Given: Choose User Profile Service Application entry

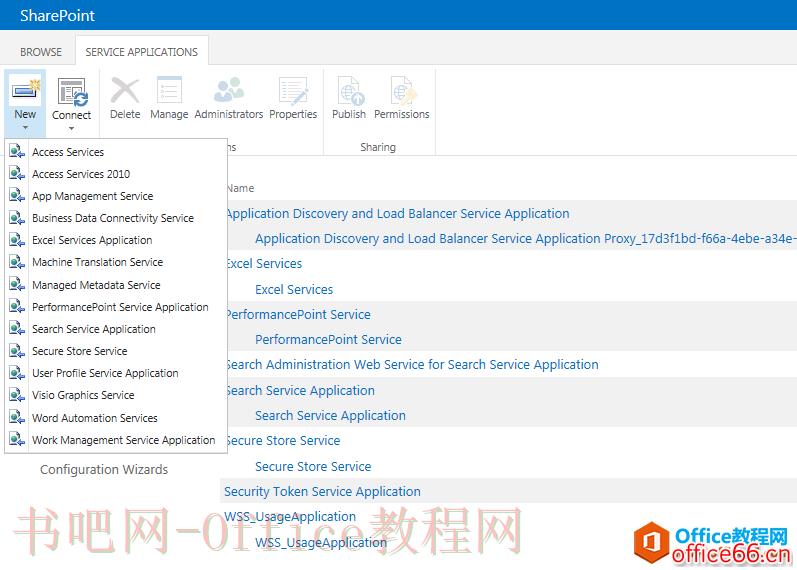Looking at the screenshot, I should [105, 373].
